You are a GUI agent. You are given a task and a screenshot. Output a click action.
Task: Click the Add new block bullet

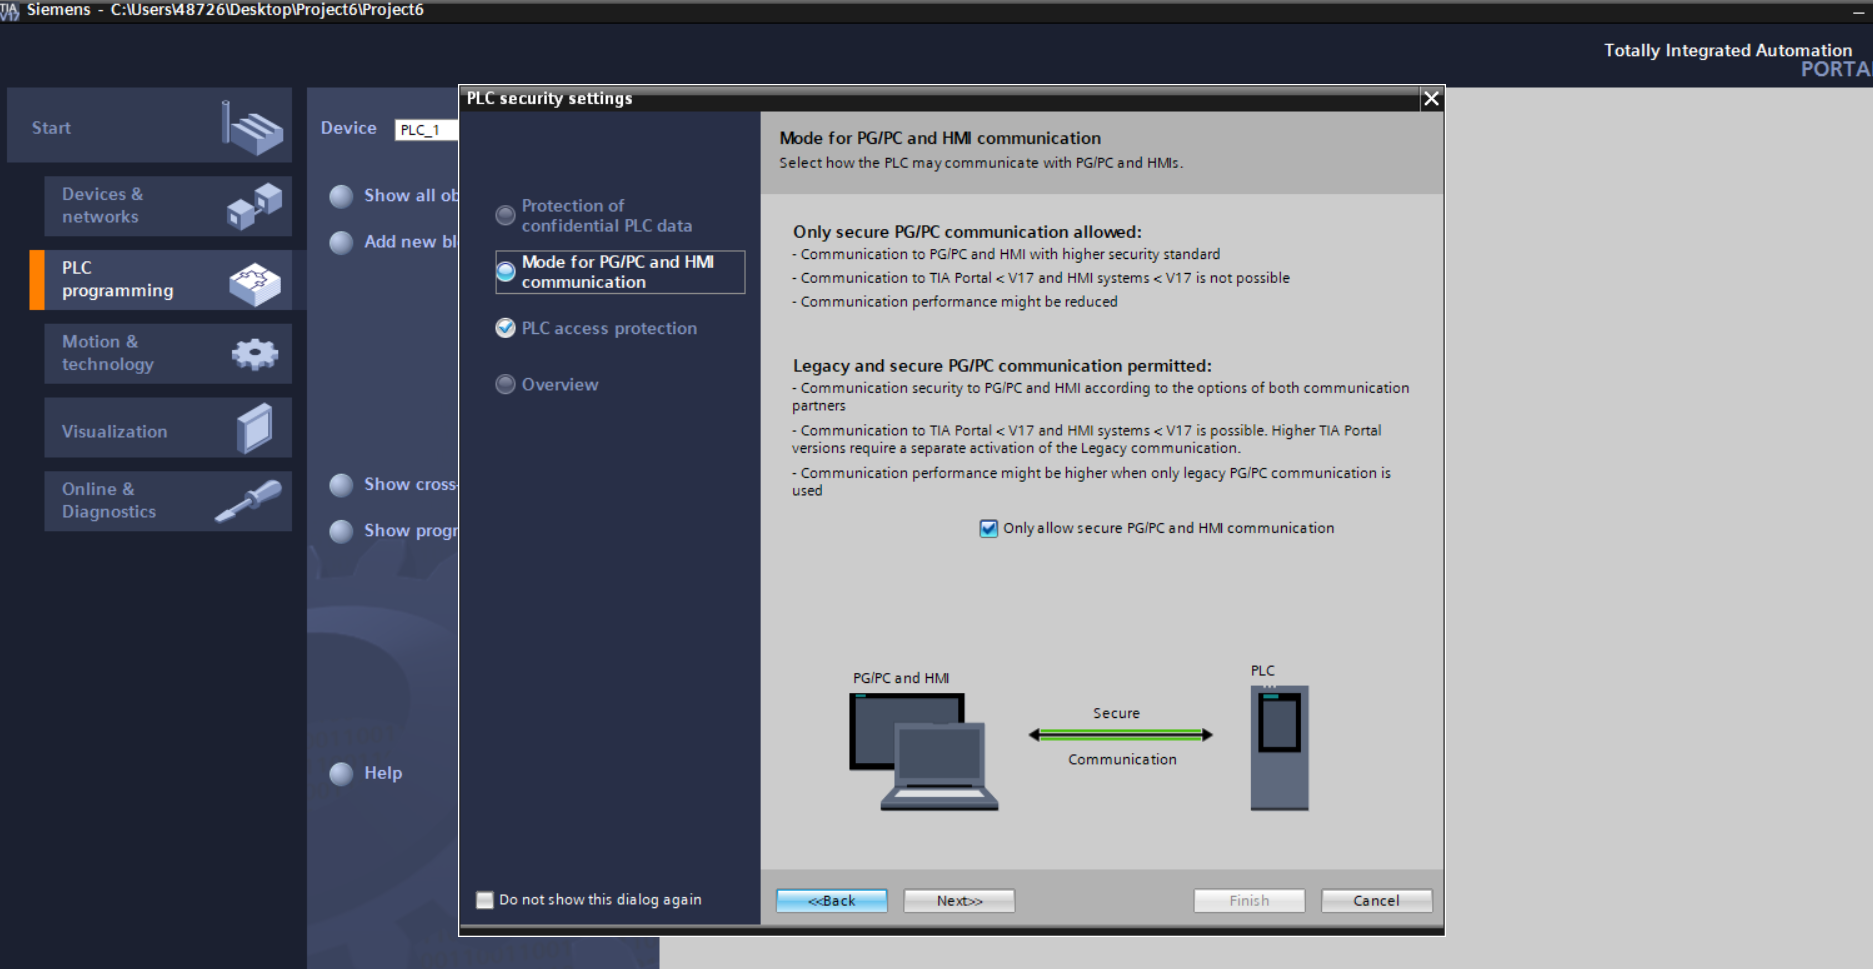[x=341, y=243]
